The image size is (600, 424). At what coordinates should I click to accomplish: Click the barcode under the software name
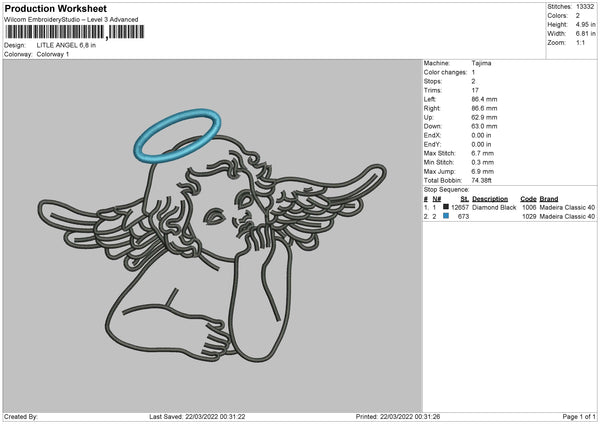click(75, 32)
